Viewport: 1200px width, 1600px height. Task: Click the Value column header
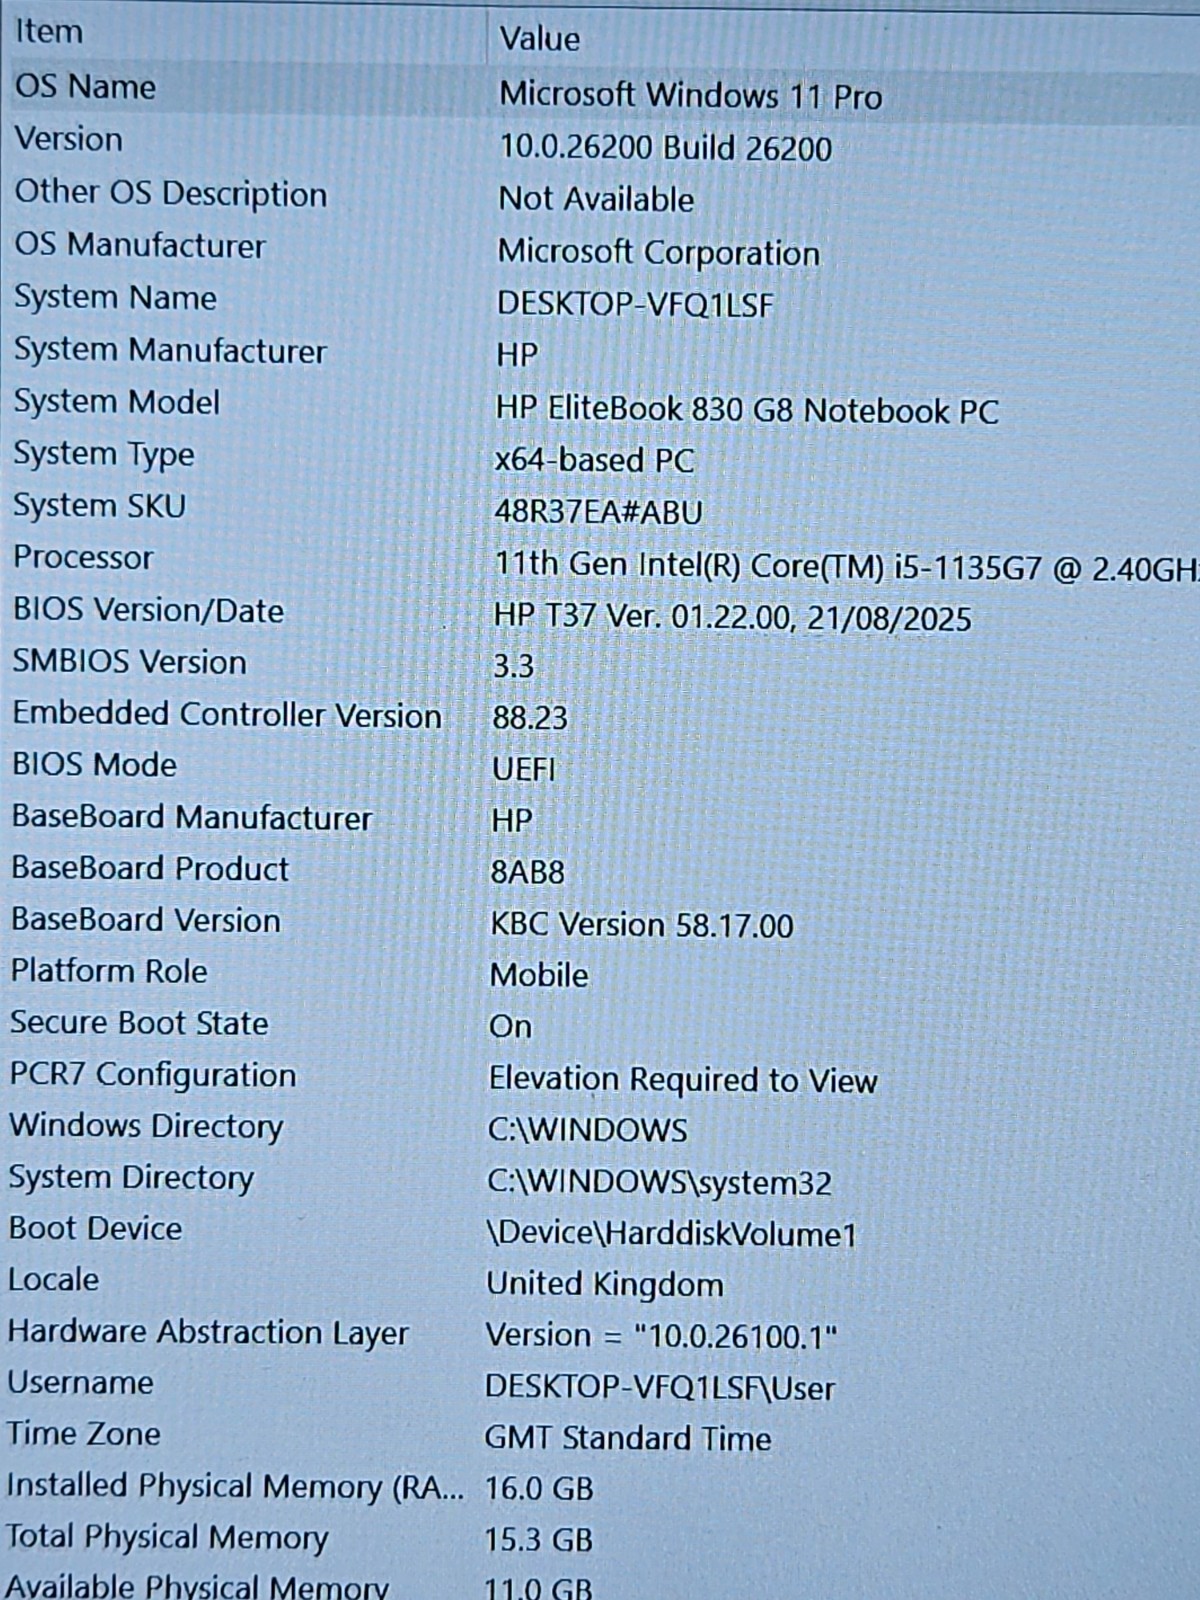[x=539, y=39]
